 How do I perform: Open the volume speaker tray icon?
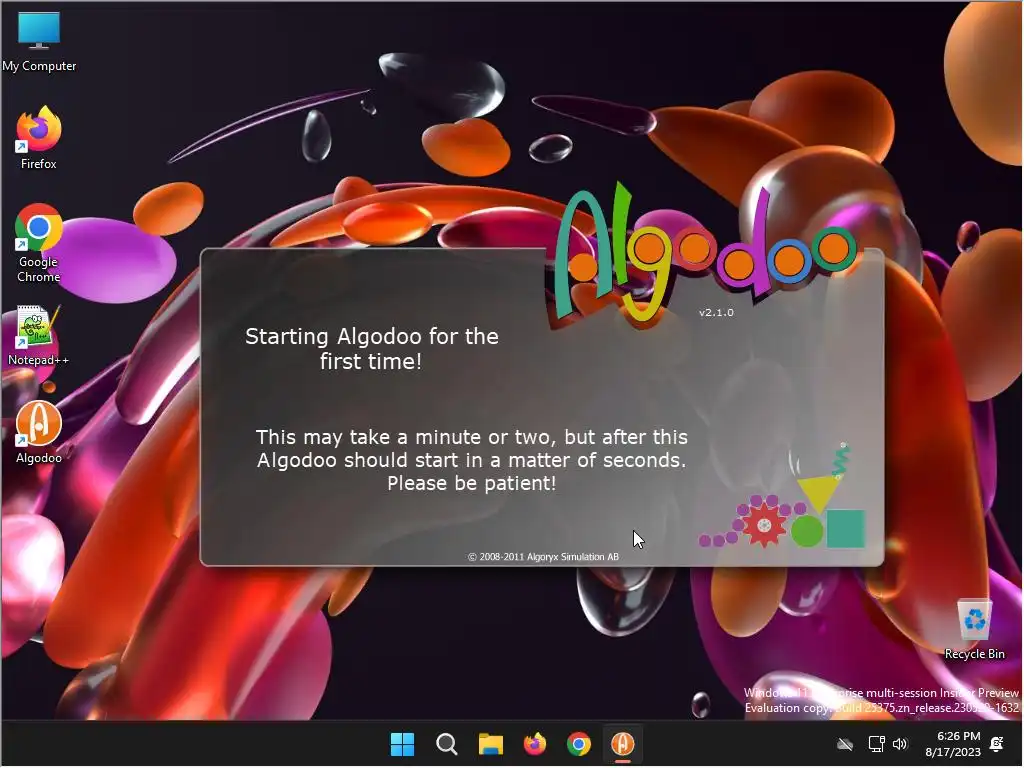pyautogui.click(x=900, y=744)
